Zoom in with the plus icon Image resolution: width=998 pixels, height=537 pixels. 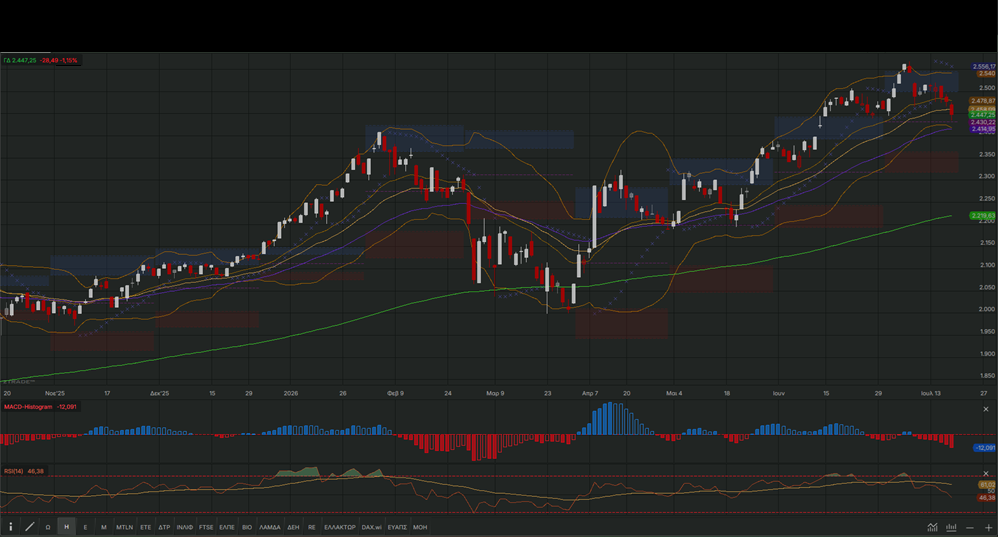pos(988,527)
